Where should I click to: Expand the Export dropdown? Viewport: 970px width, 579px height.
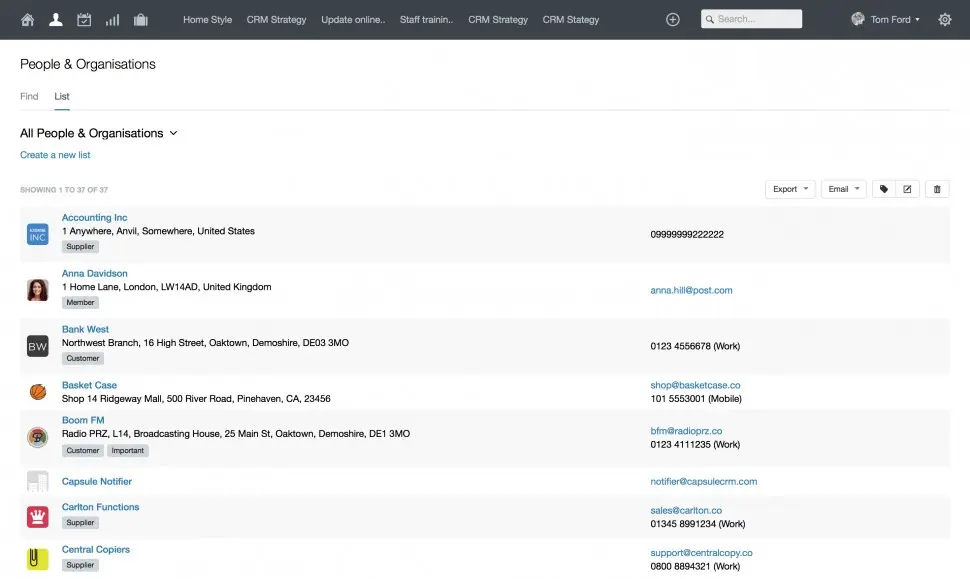tap(790, 189)
